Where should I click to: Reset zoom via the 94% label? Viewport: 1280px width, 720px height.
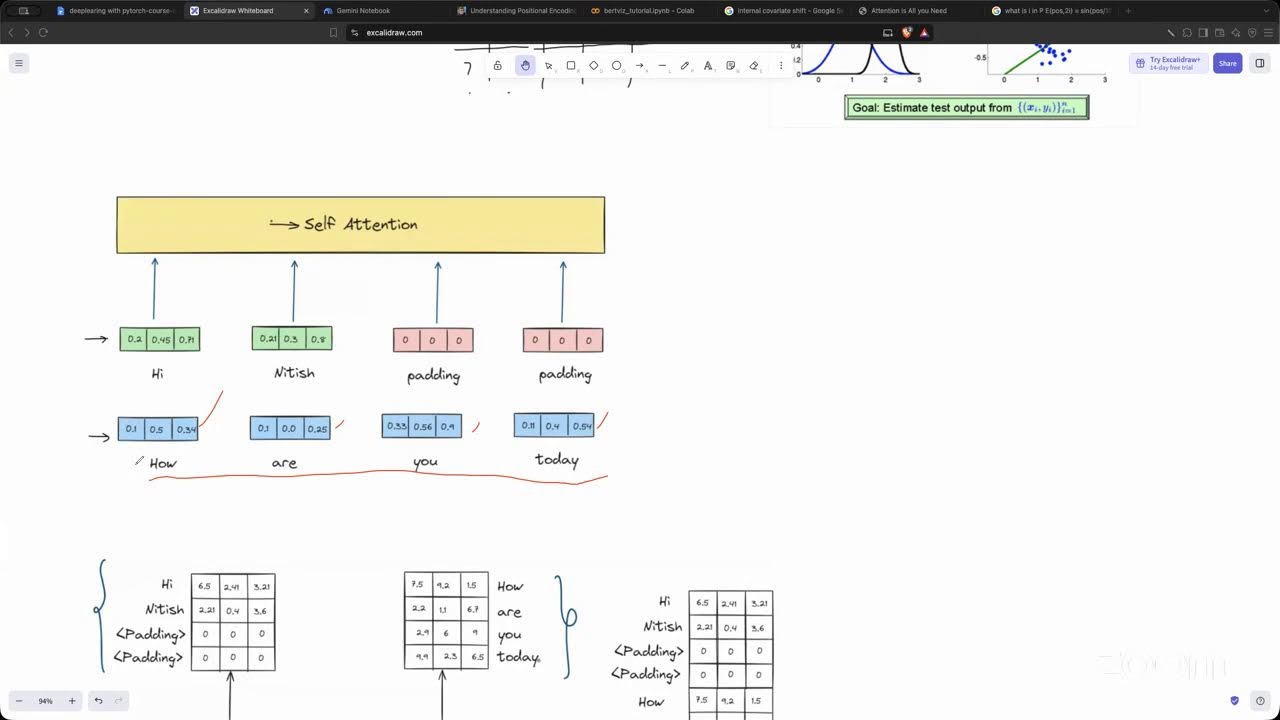[x=45, y=701]
